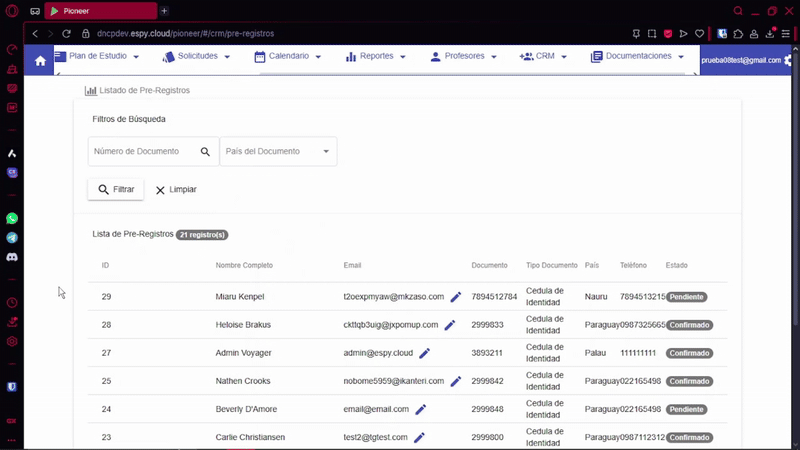
Task: Click edit pencil for Miaru Kenpel's email
Action: (x=456, y=297)
